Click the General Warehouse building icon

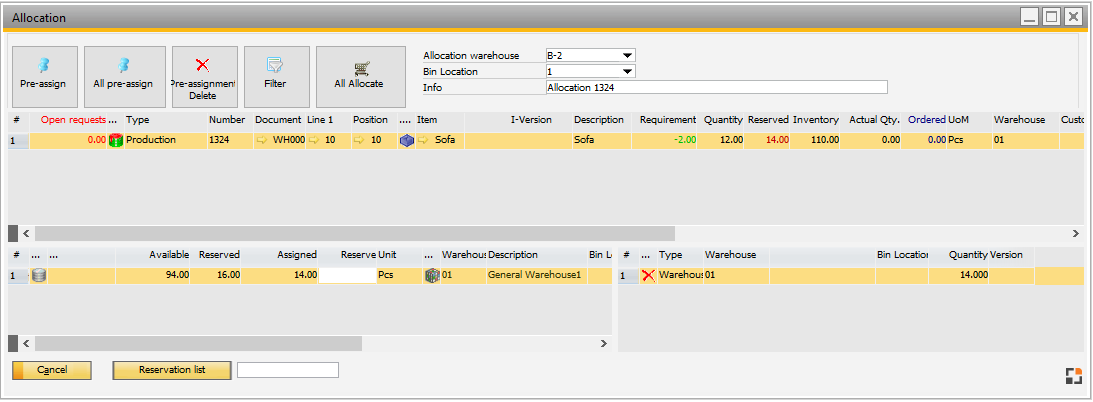(432, 275)
